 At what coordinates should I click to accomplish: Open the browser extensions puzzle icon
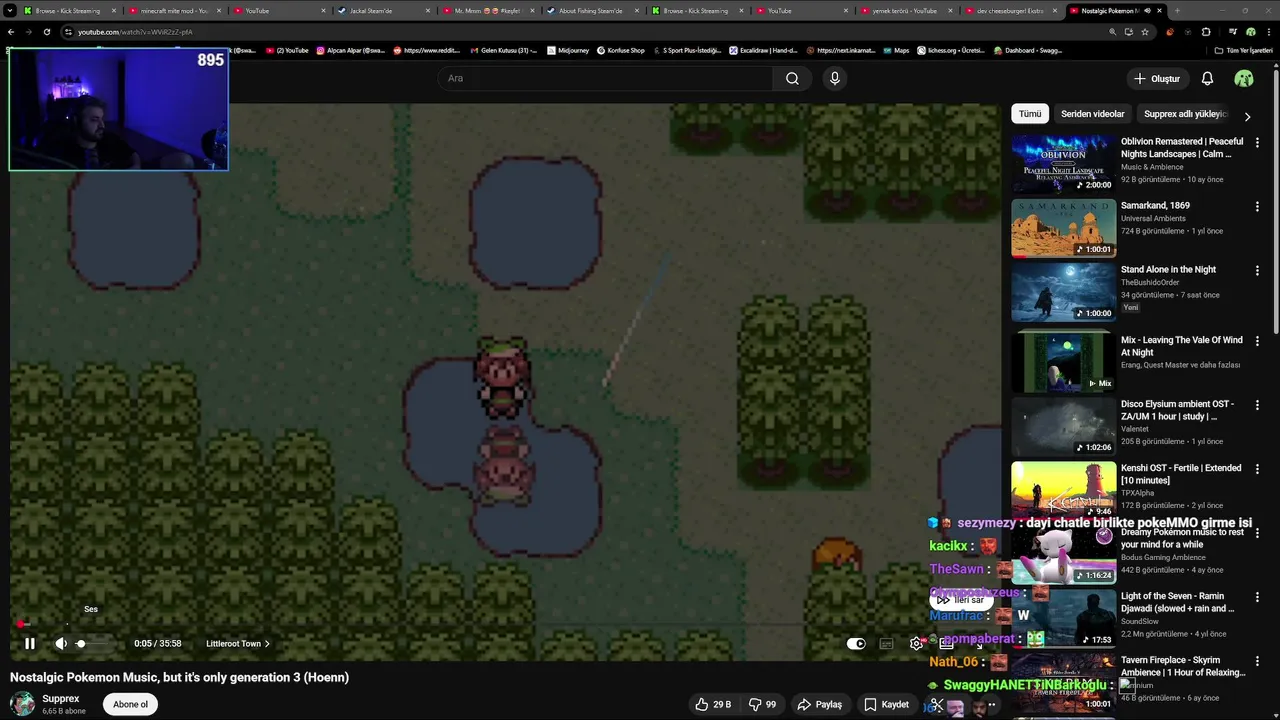(1206, 32)
